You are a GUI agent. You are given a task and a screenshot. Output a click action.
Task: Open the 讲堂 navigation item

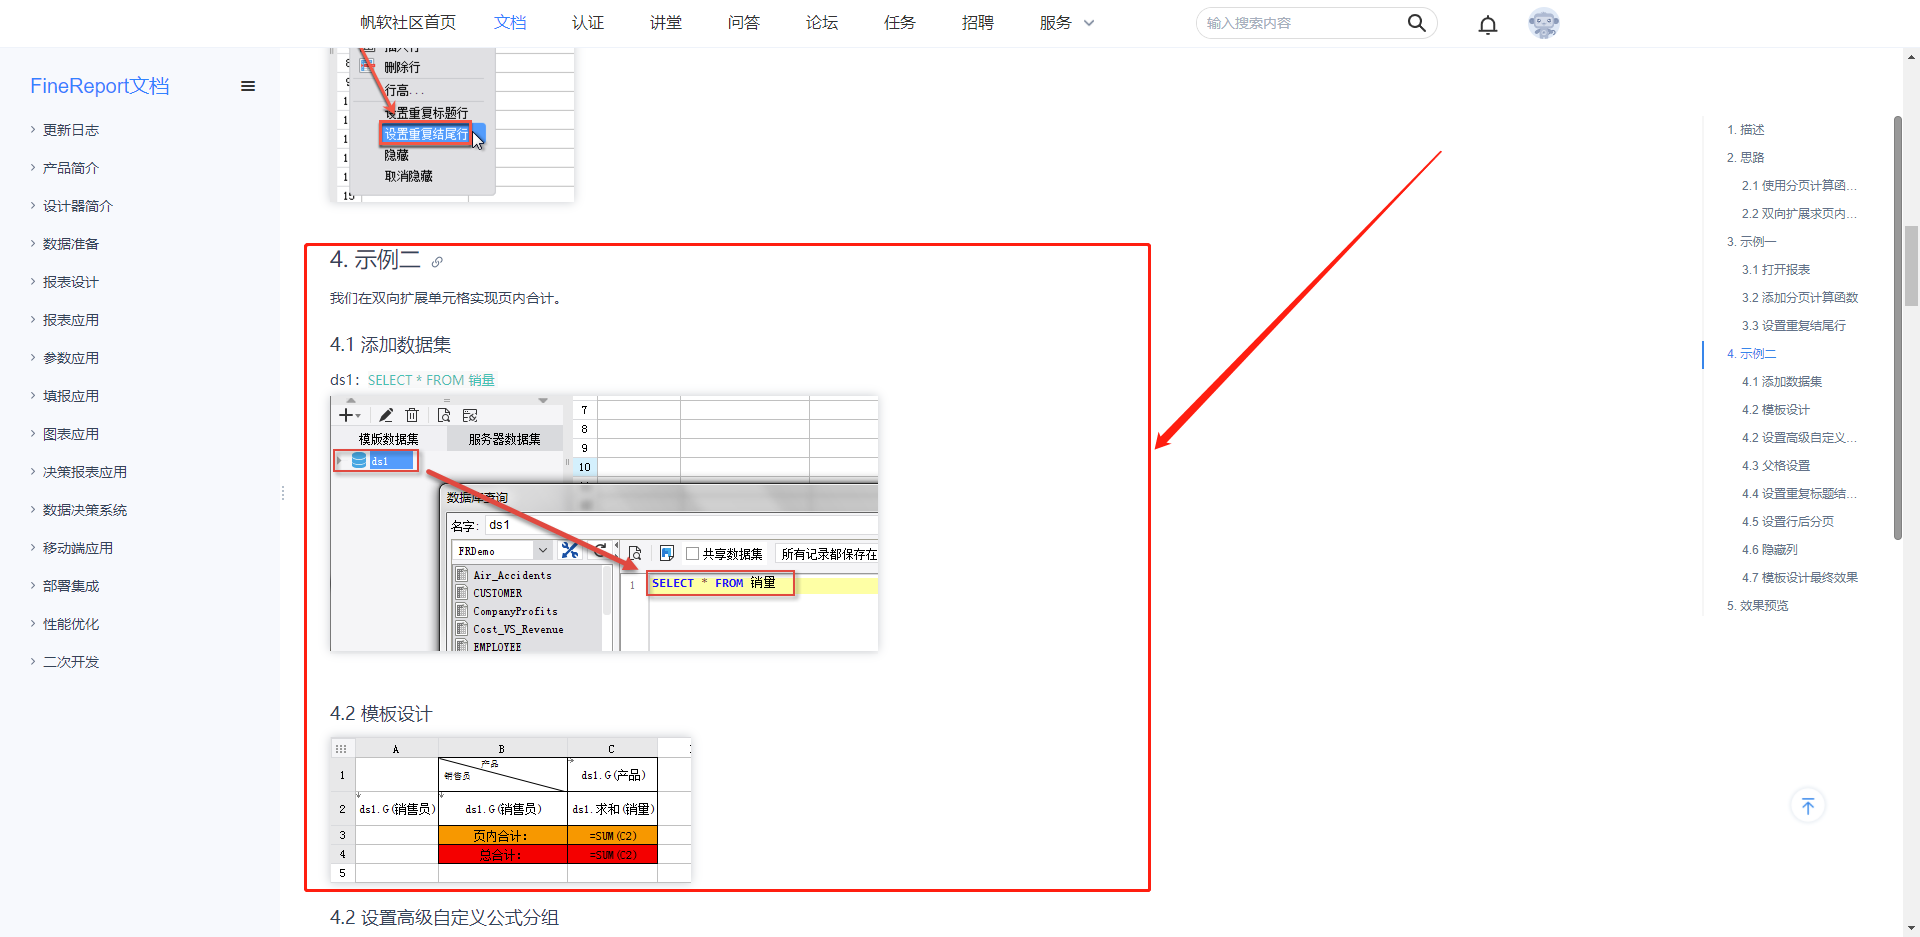666,23
